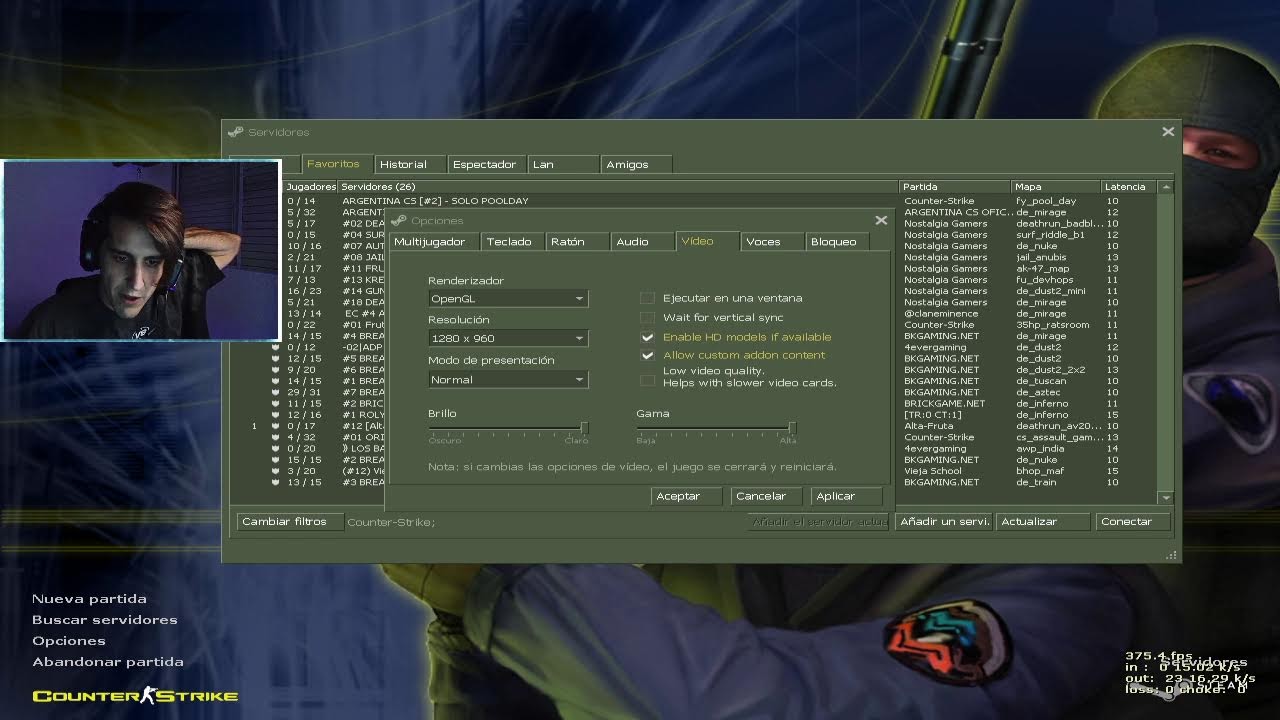Click the shield icon in the 13 / 15 #3 BREA row
This screenshot has height=720, width=1280.
pos(276,482)
